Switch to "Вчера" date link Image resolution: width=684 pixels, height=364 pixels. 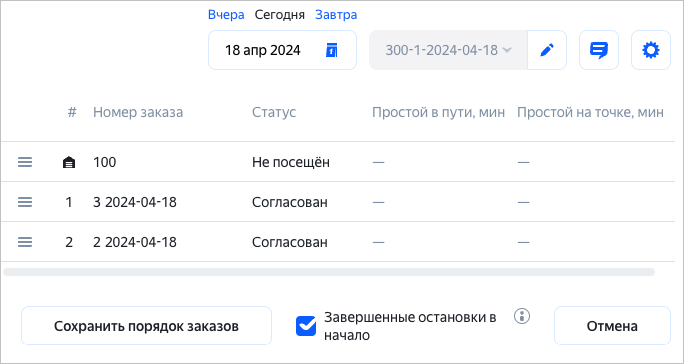pos(226,15)
